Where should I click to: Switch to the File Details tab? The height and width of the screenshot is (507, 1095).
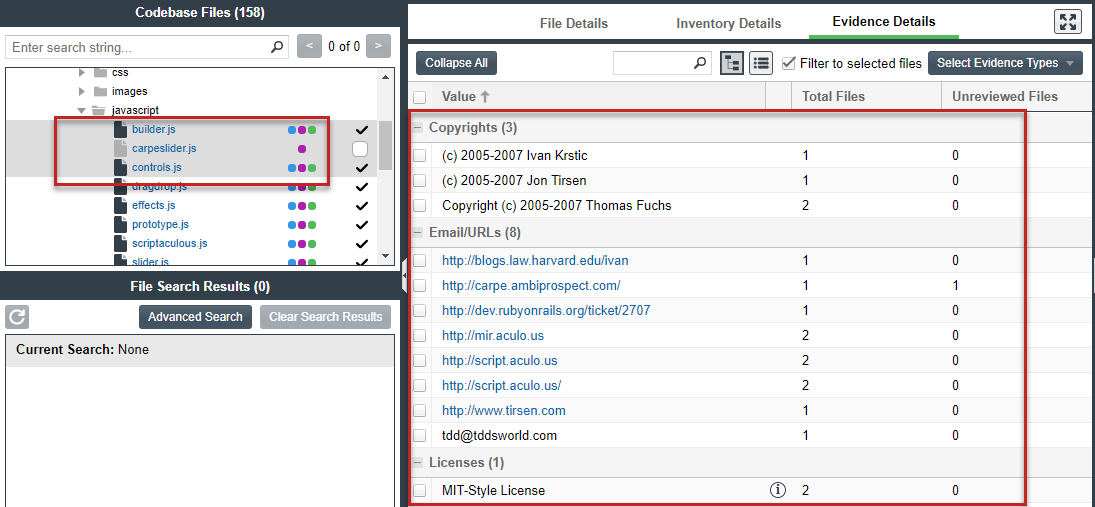point(573,23)
